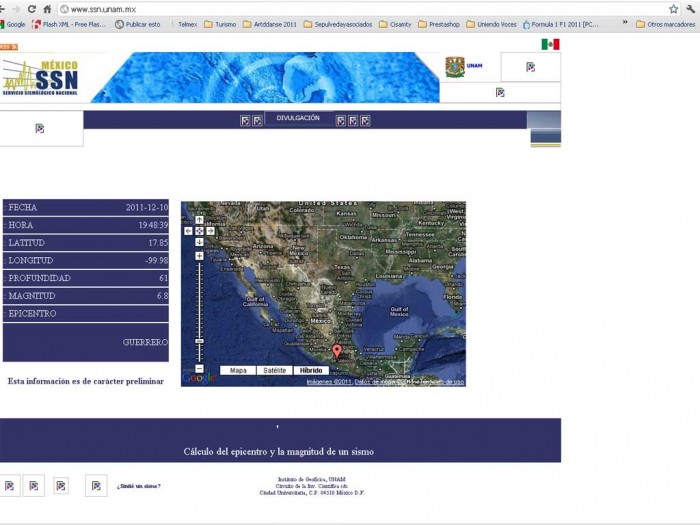Click the LATITUD value 17.85
The image size is (700, 525).
coord(158,243)
